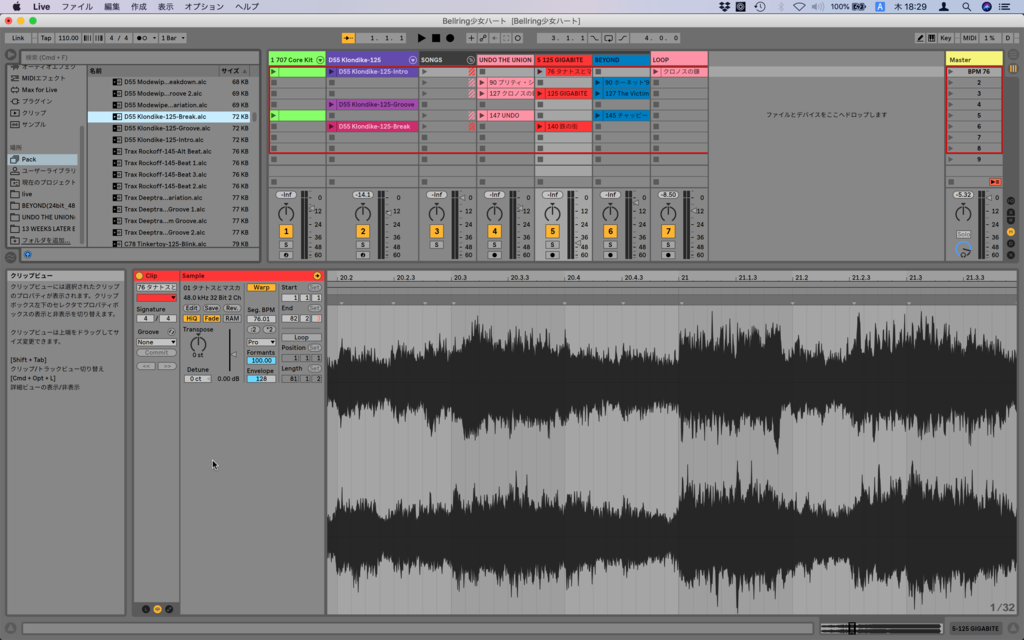Launch Master scene BPM 76
The height and width of the screenshot is (640, 1024).
point(951,72)
